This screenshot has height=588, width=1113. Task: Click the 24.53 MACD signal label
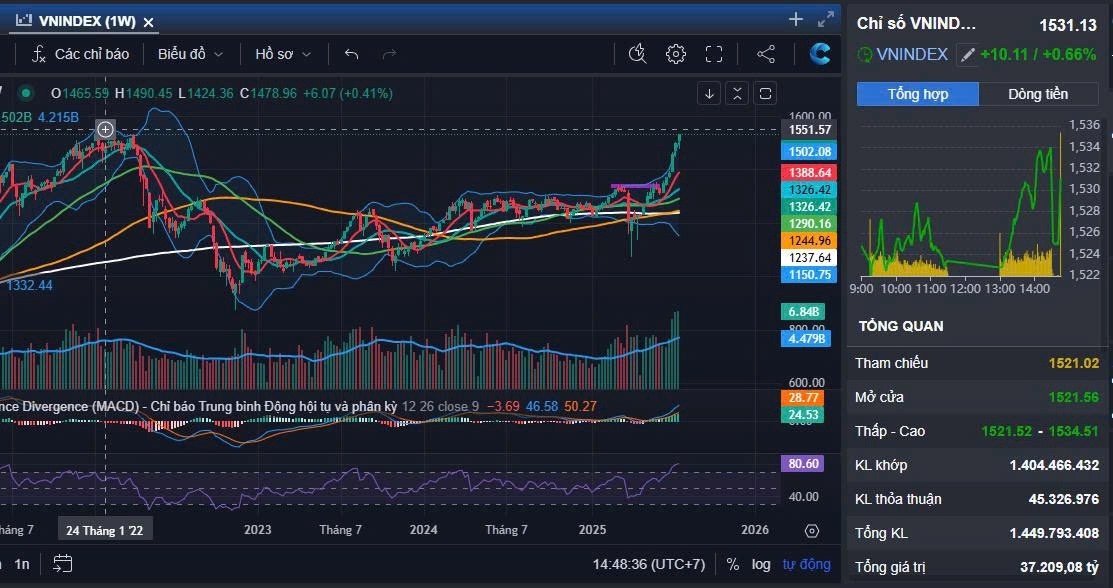pos(802,415)
